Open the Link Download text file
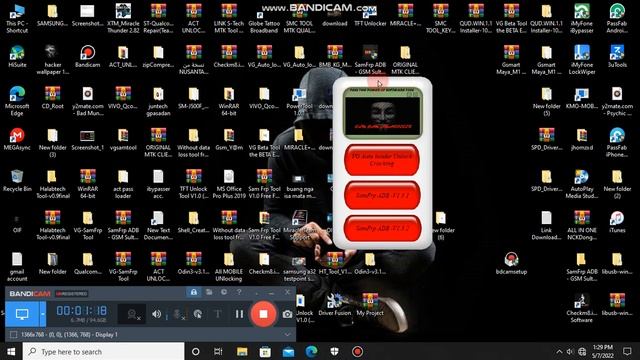Screen dimensions: 640x360 coord(546,225)
